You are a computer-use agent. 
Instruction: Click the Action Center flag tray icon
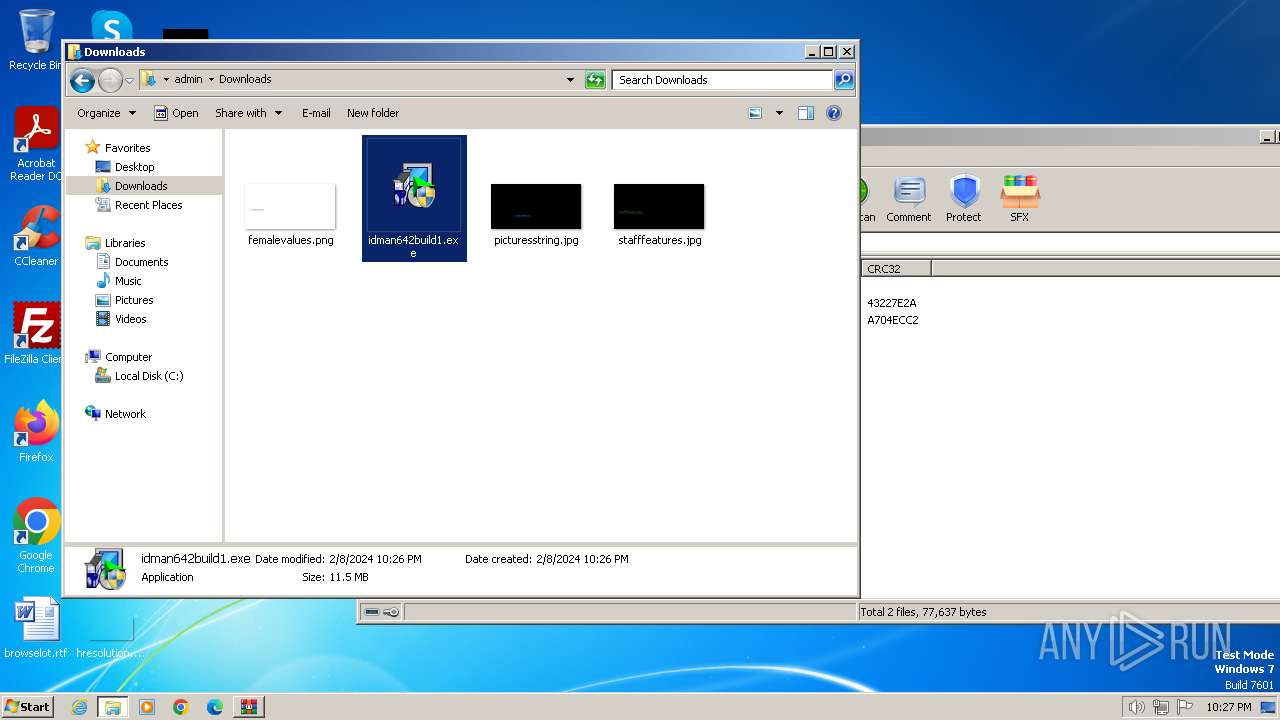1184,707
